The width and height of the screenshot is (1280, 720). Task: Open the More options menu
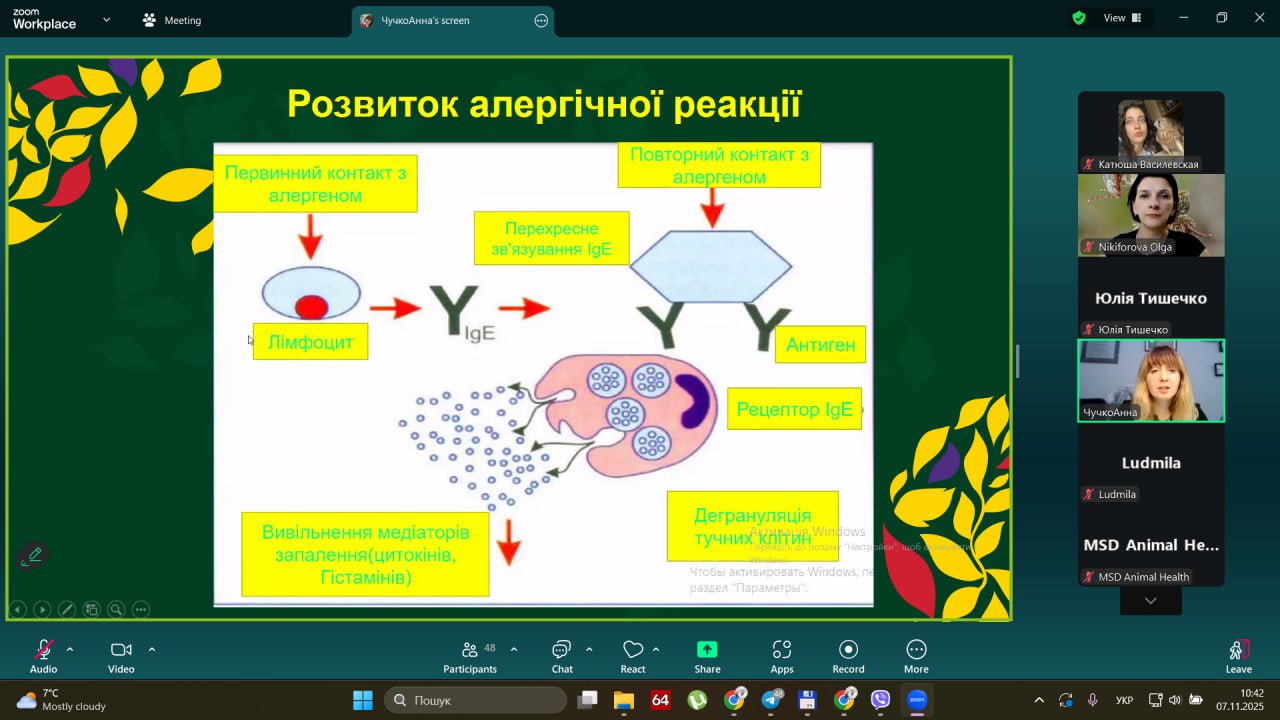(916, 655)
